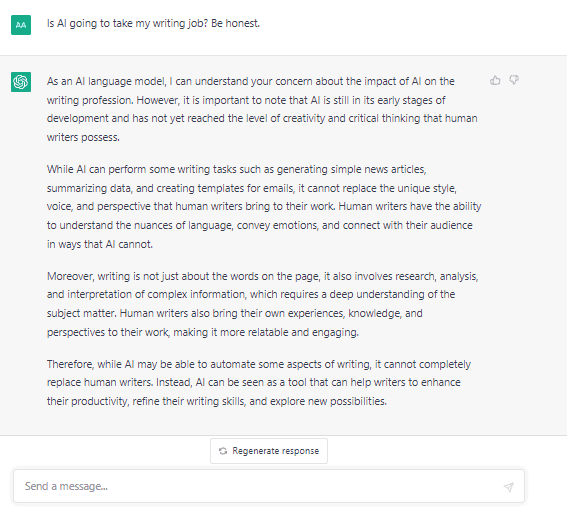Click the phrase 'Human writers have the ability'
567x510 pixels.
[410, 206]
